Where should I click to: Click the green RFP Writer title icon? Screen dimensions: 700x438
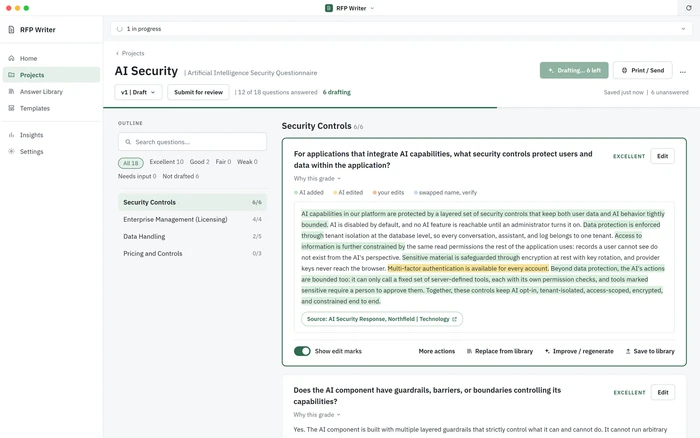329,8
